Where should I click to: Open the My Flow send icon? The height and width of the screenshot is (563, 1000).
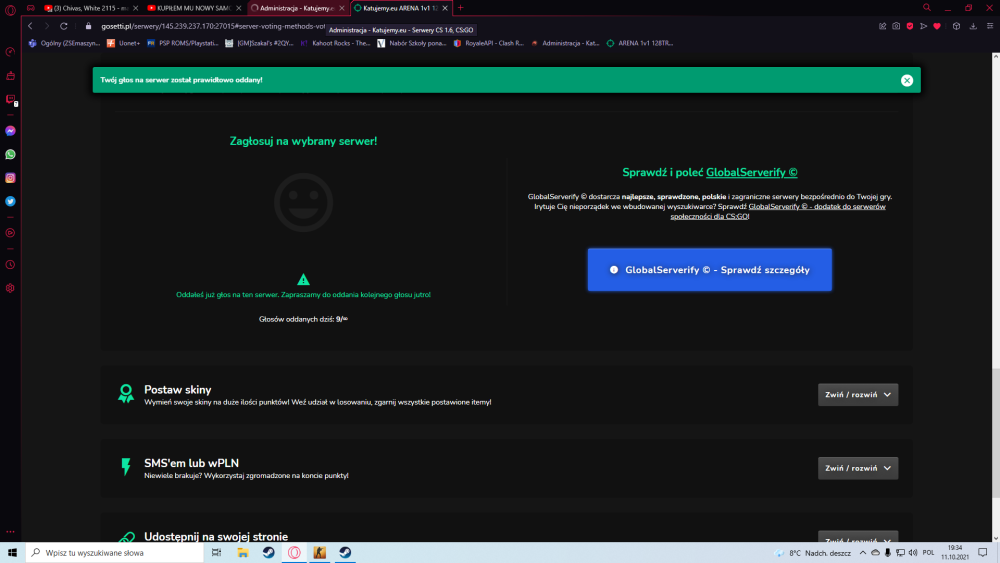click(923, 26)
